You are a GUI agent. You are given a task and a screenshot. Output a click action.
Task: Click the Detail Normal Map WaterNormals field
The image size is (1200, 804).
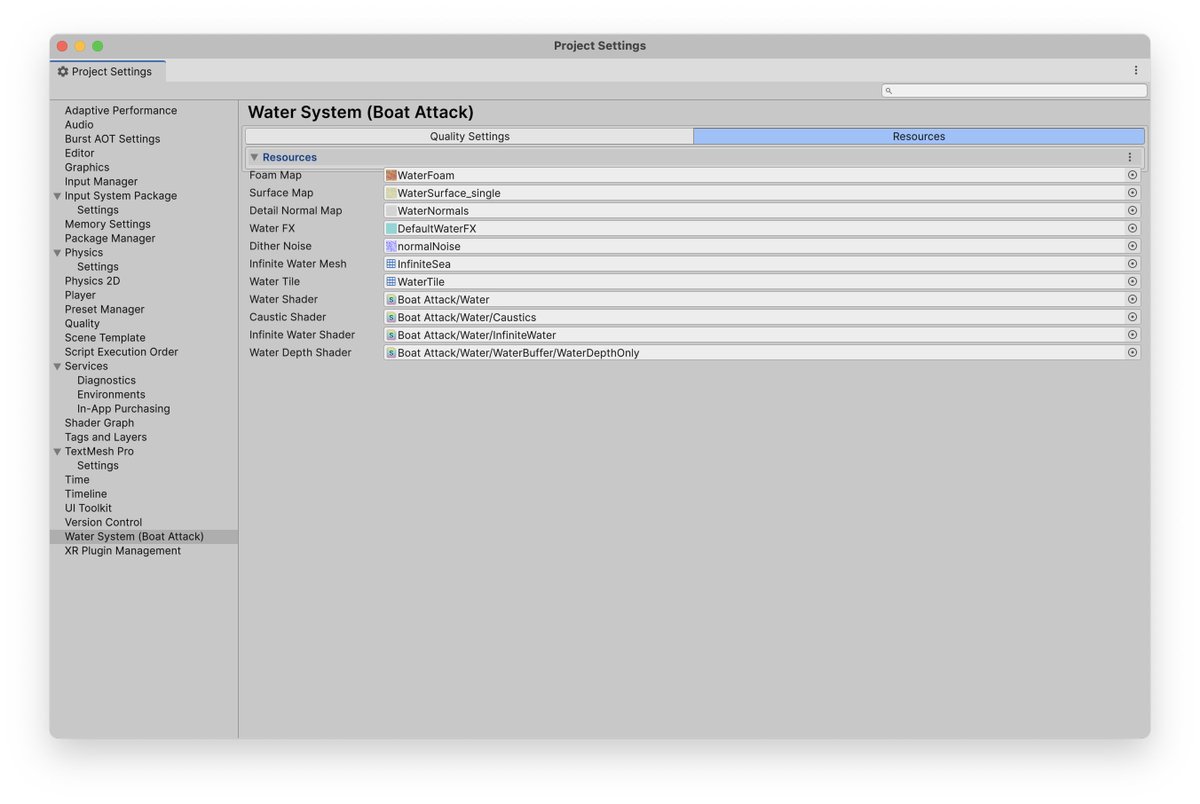762,211
